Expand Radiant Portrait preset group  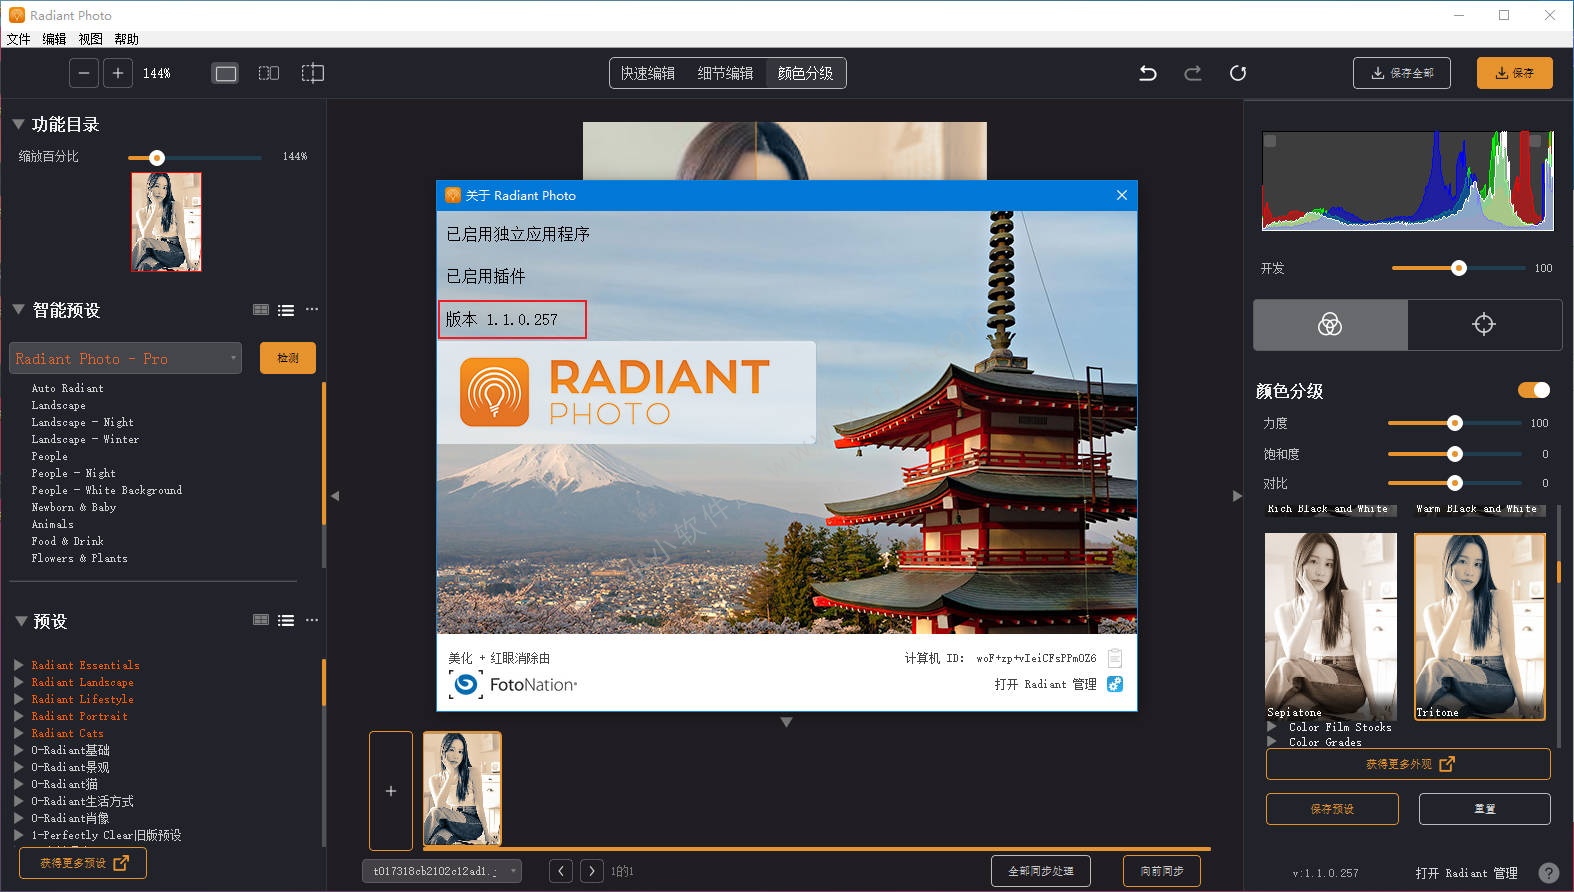tap(19, 716)
